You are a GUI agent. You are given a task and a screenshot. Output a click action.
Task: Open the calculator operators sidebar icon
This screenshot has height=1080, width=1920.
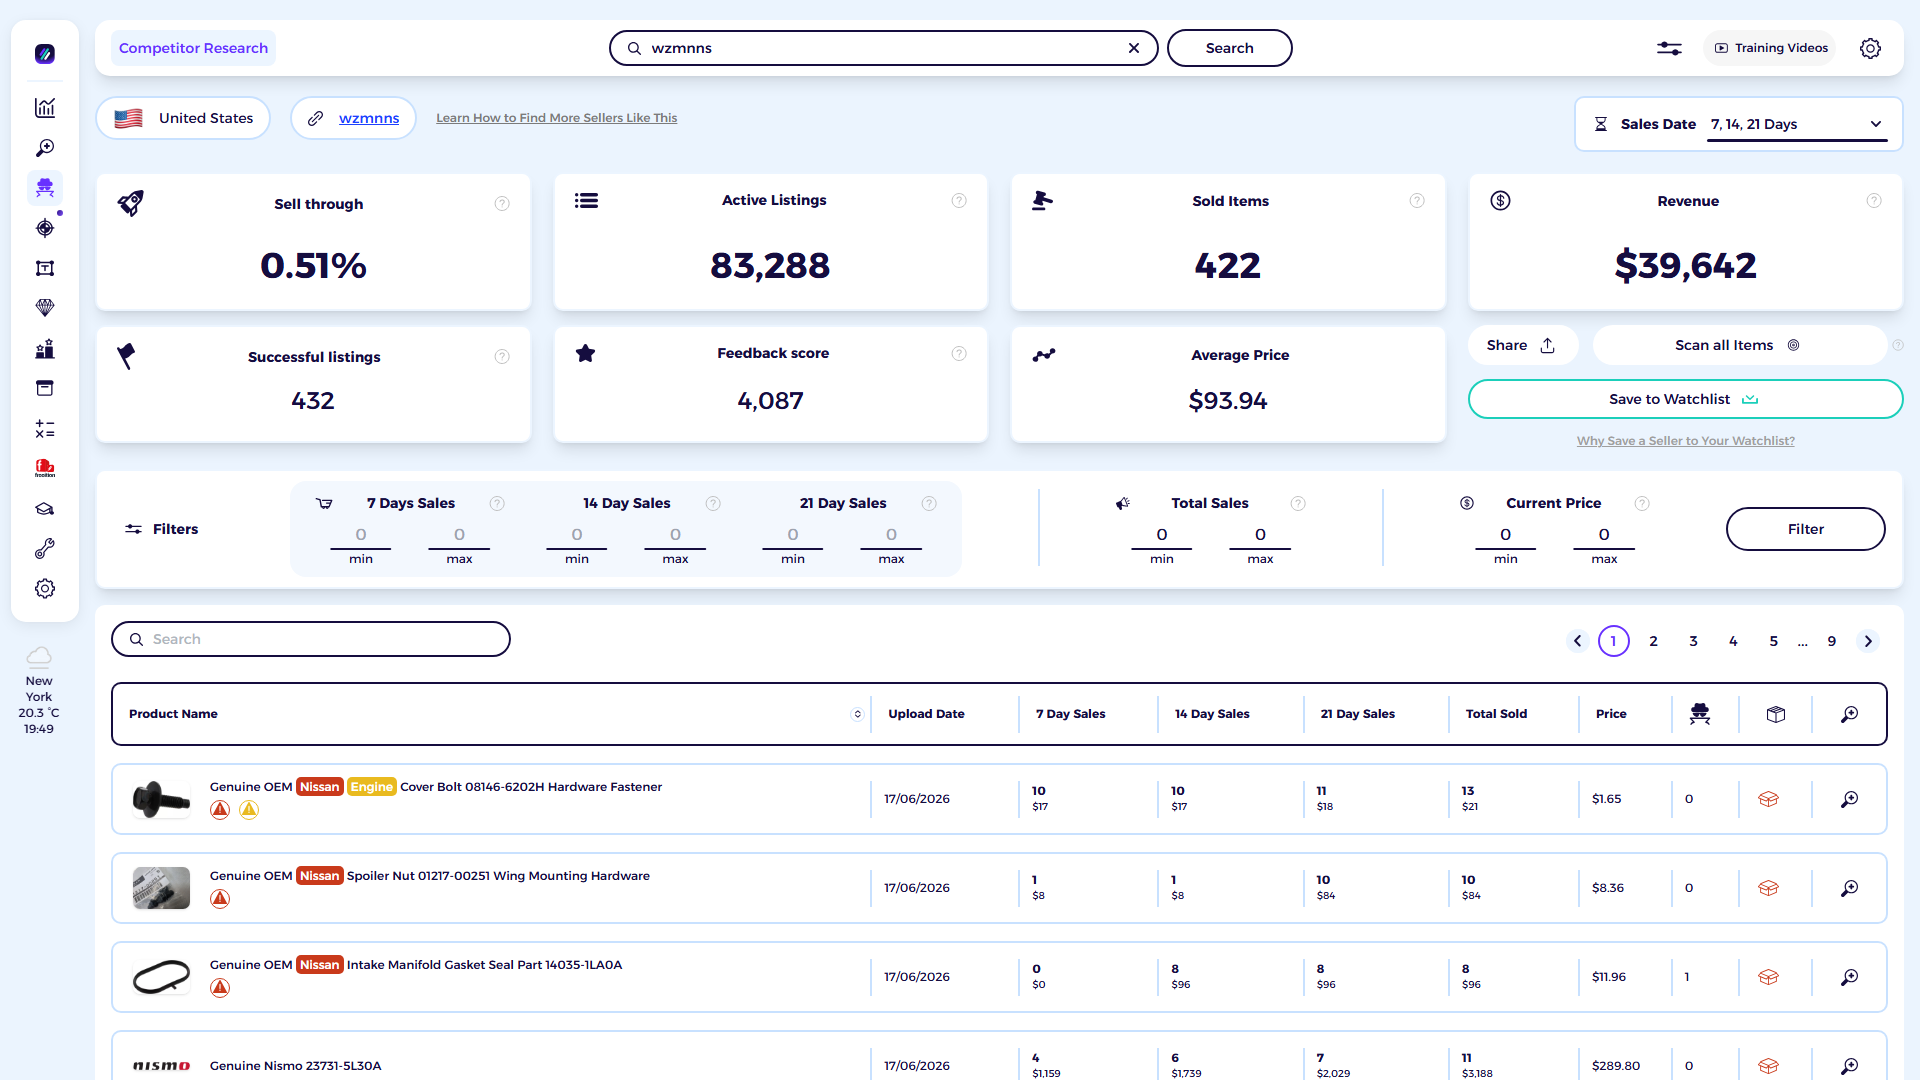[45, 429]
